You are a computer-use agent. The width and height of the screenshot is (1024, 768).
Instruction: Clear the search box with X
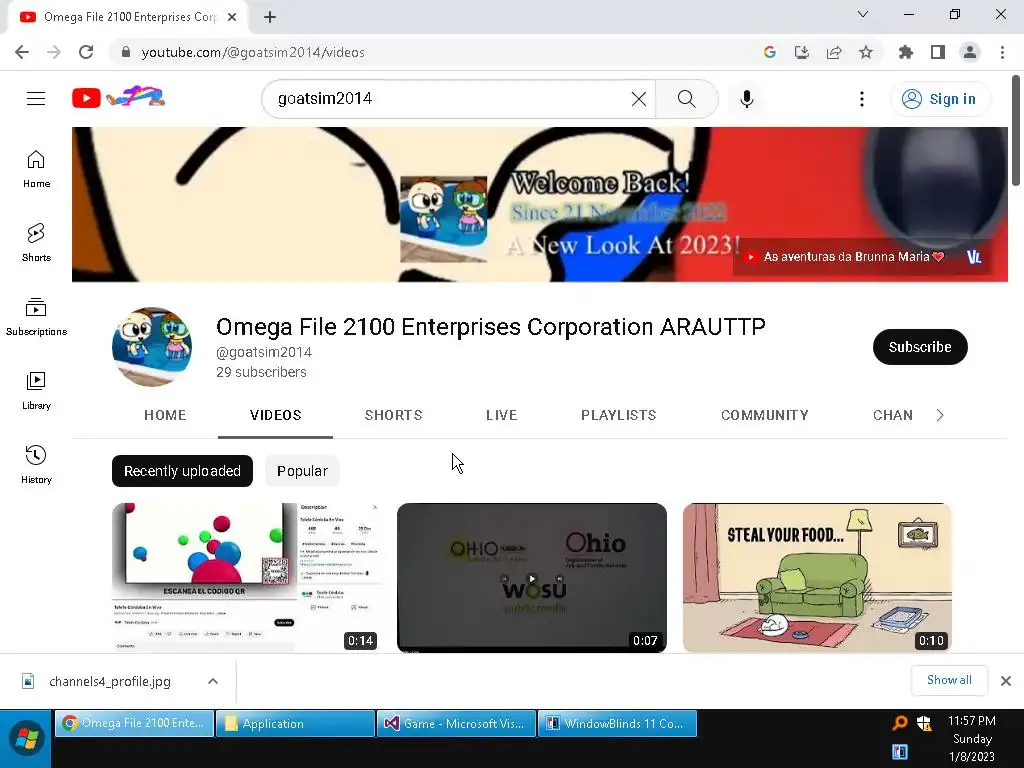[x=639, y=99]
